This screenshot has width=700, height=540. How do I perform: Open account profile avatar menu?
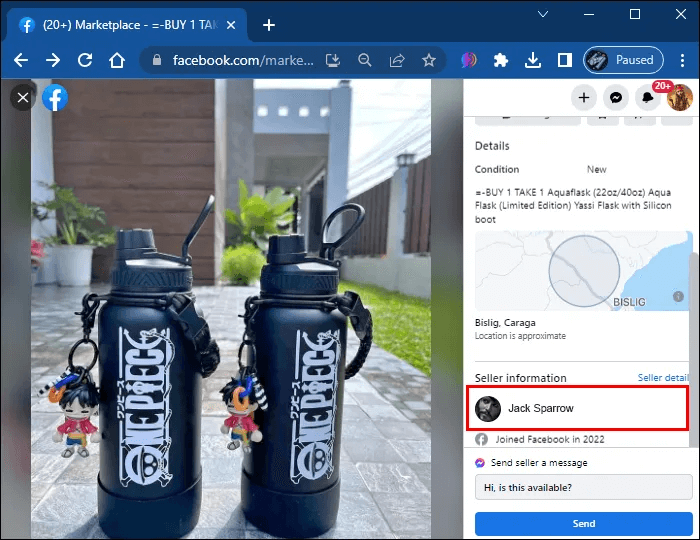pyautogui.click(x=679, y=97)
